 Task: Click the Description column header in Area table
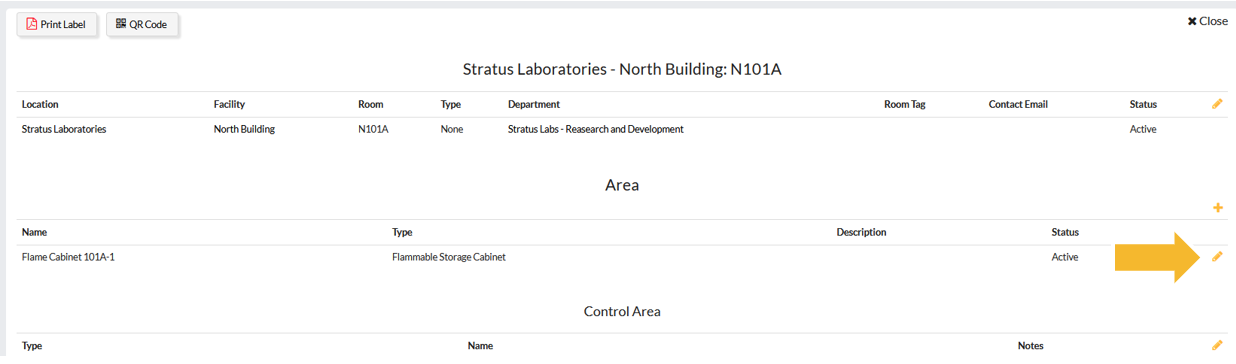tap(861, 232)
